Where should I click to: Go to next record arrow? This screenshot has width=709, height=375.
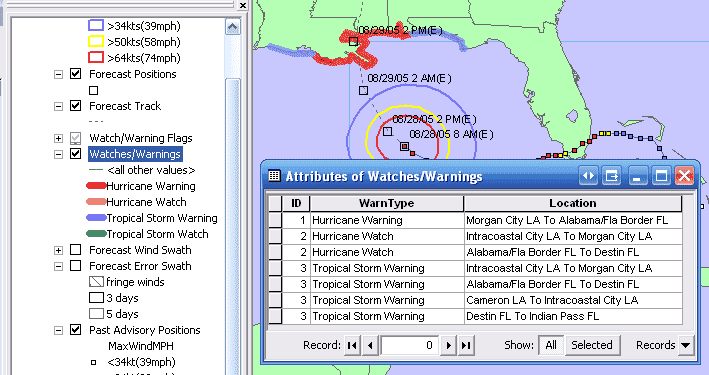tap(448, 346)
